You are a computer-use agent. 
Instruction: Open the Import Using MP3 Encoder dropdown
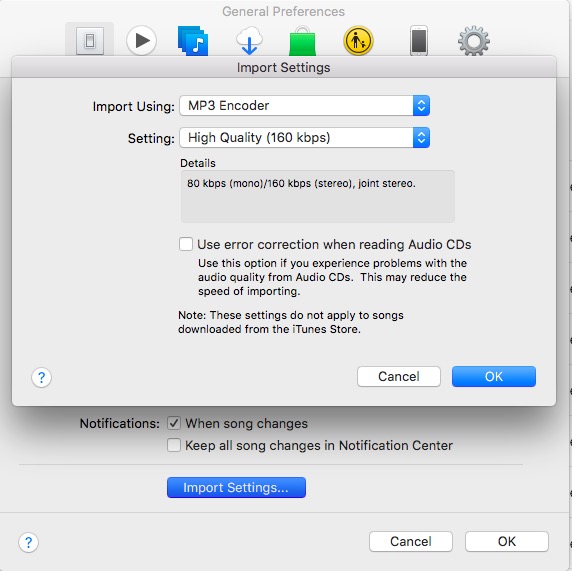coord(304,105)
